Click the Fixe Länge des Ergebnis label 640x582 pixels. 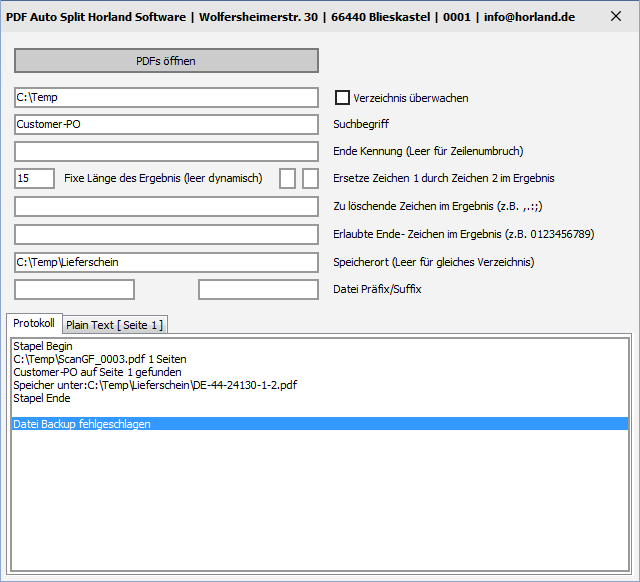click(x=163, y=178)
